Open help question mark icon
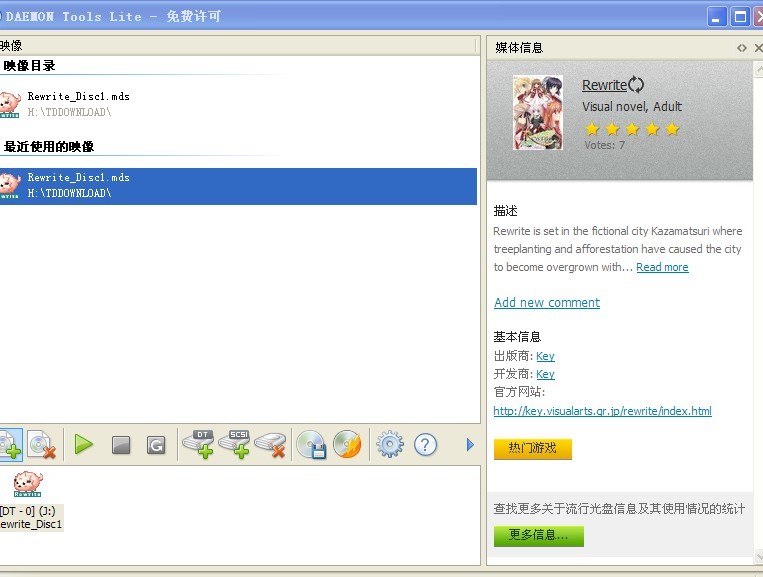Image resolution: width=763 pixels, height=577 pixels. (x=425, y=445)
